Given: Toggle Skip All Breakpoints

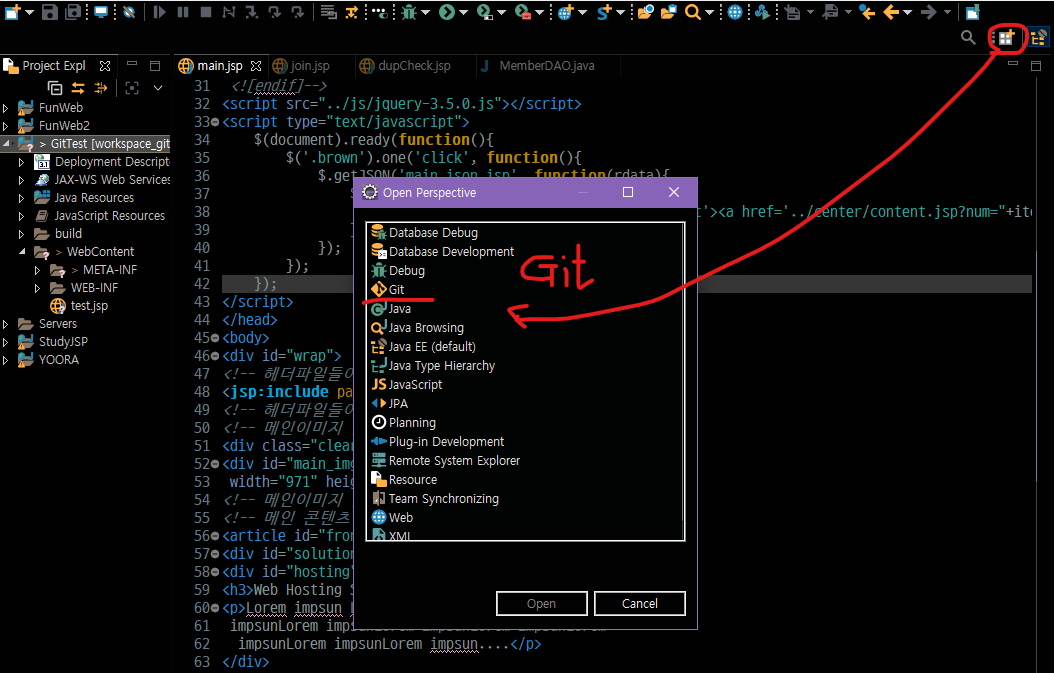Looking at the screenshot, I should [129, 11].
